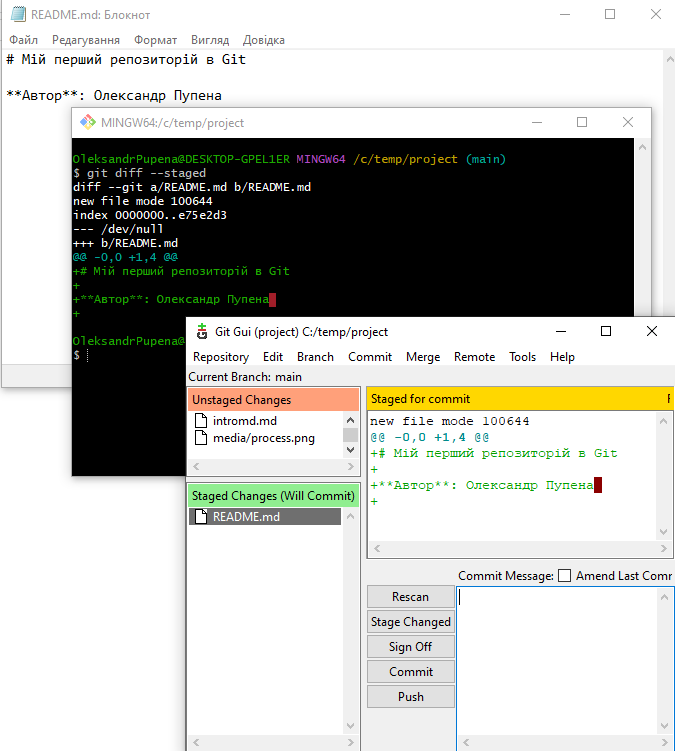Enable Amend Last Commit checkbox
675x751 pixels.
(565, 576)
